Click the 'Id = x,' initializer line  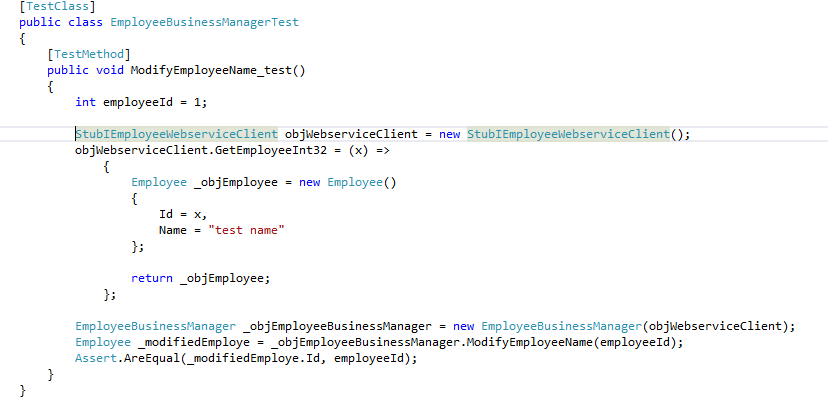pos(183,214)
